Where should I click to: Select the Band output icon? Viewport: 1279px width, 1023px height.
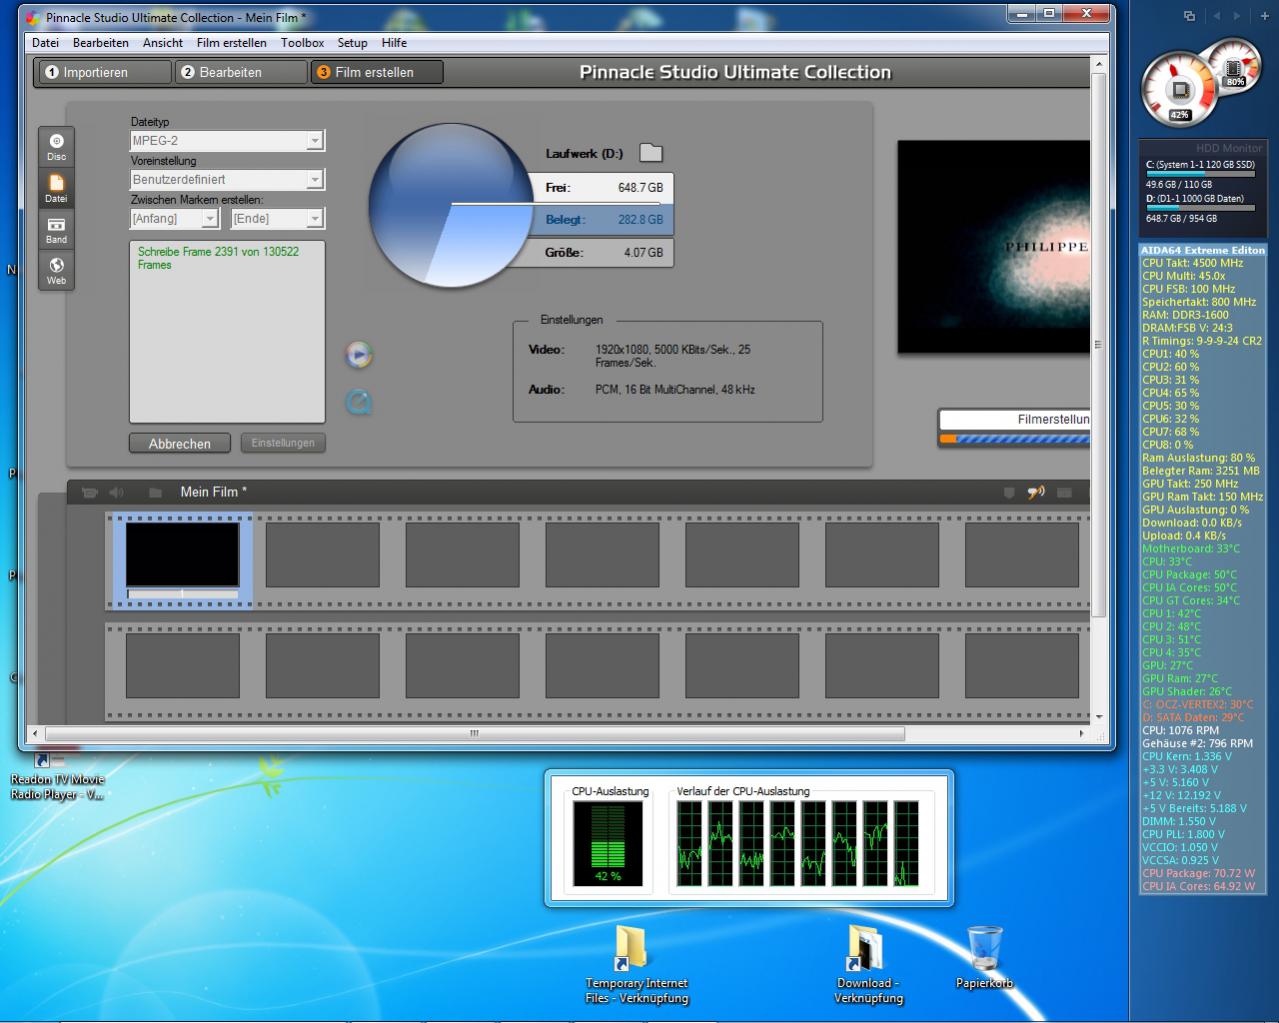click(56, 230)
